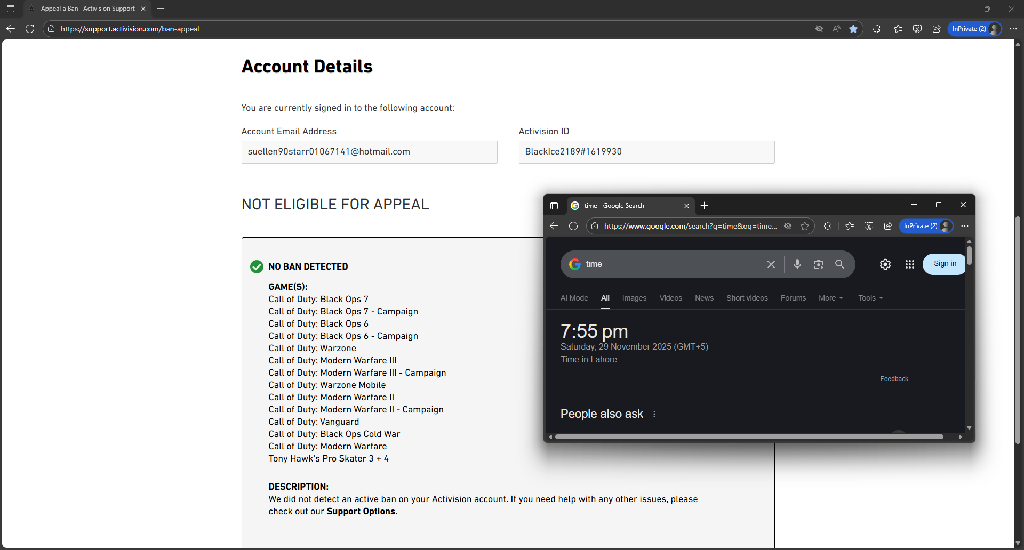Open a new tab in the small window
Screen dimensions: 1024x550
[x=704, y=205]
